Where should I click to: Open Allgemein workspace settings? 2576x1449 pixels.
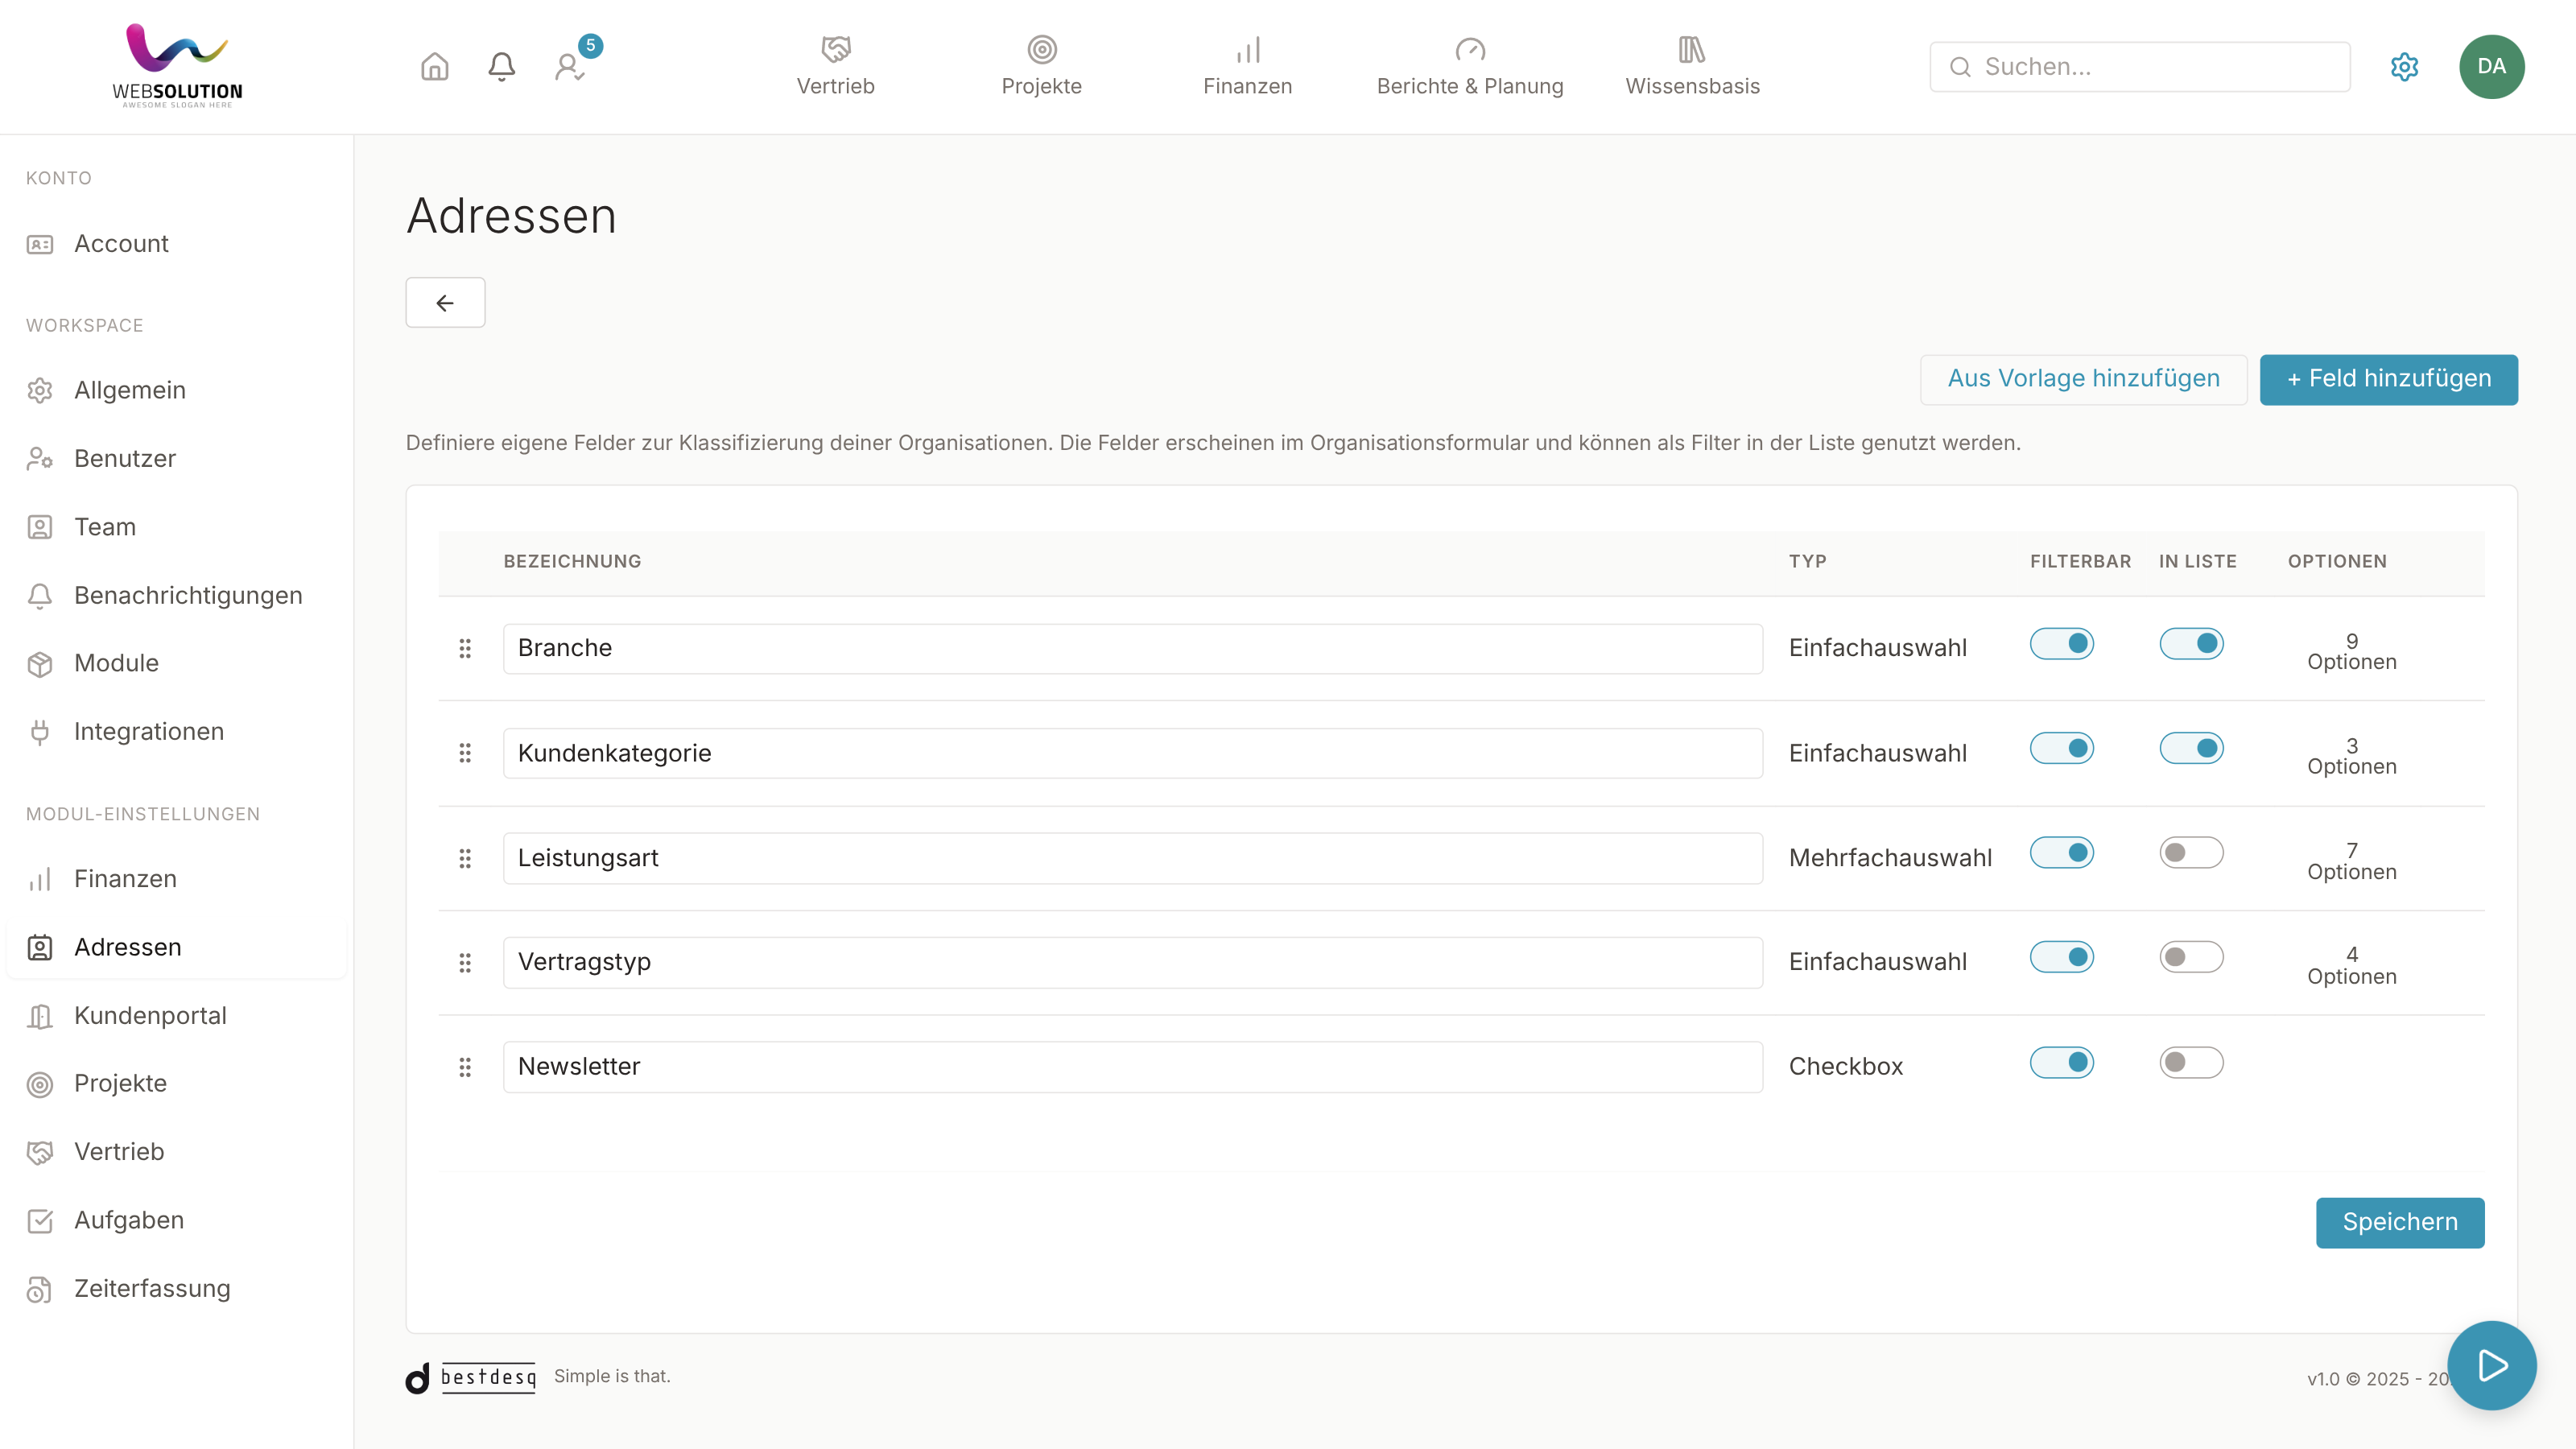(177, 390)
